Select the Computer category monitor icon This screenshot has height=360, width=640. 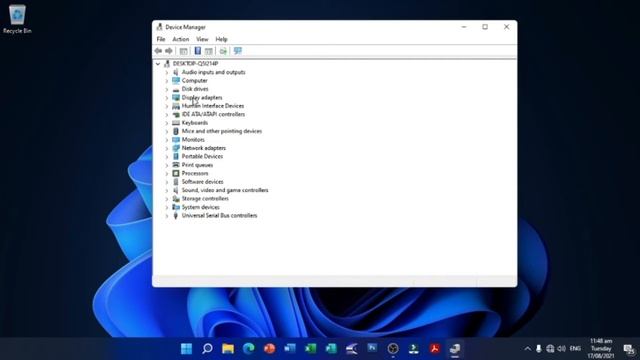coord(176,80)
